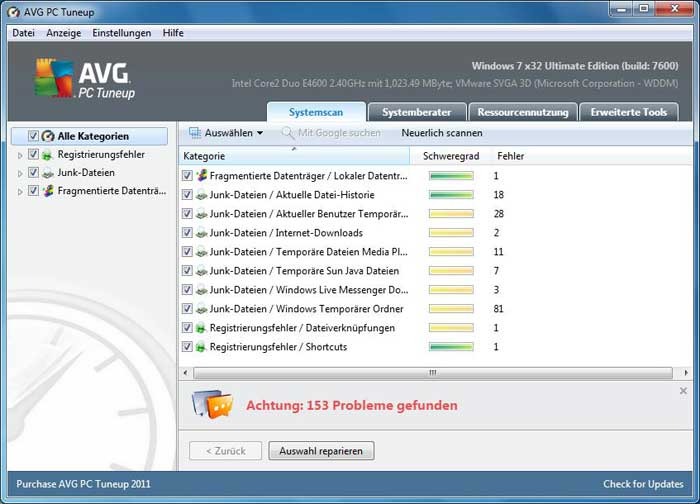The width and height of the screenshot is (700, 504).
Task: Expand Fragmentierte Datenträger tree node
Action: tap(20, 192)
